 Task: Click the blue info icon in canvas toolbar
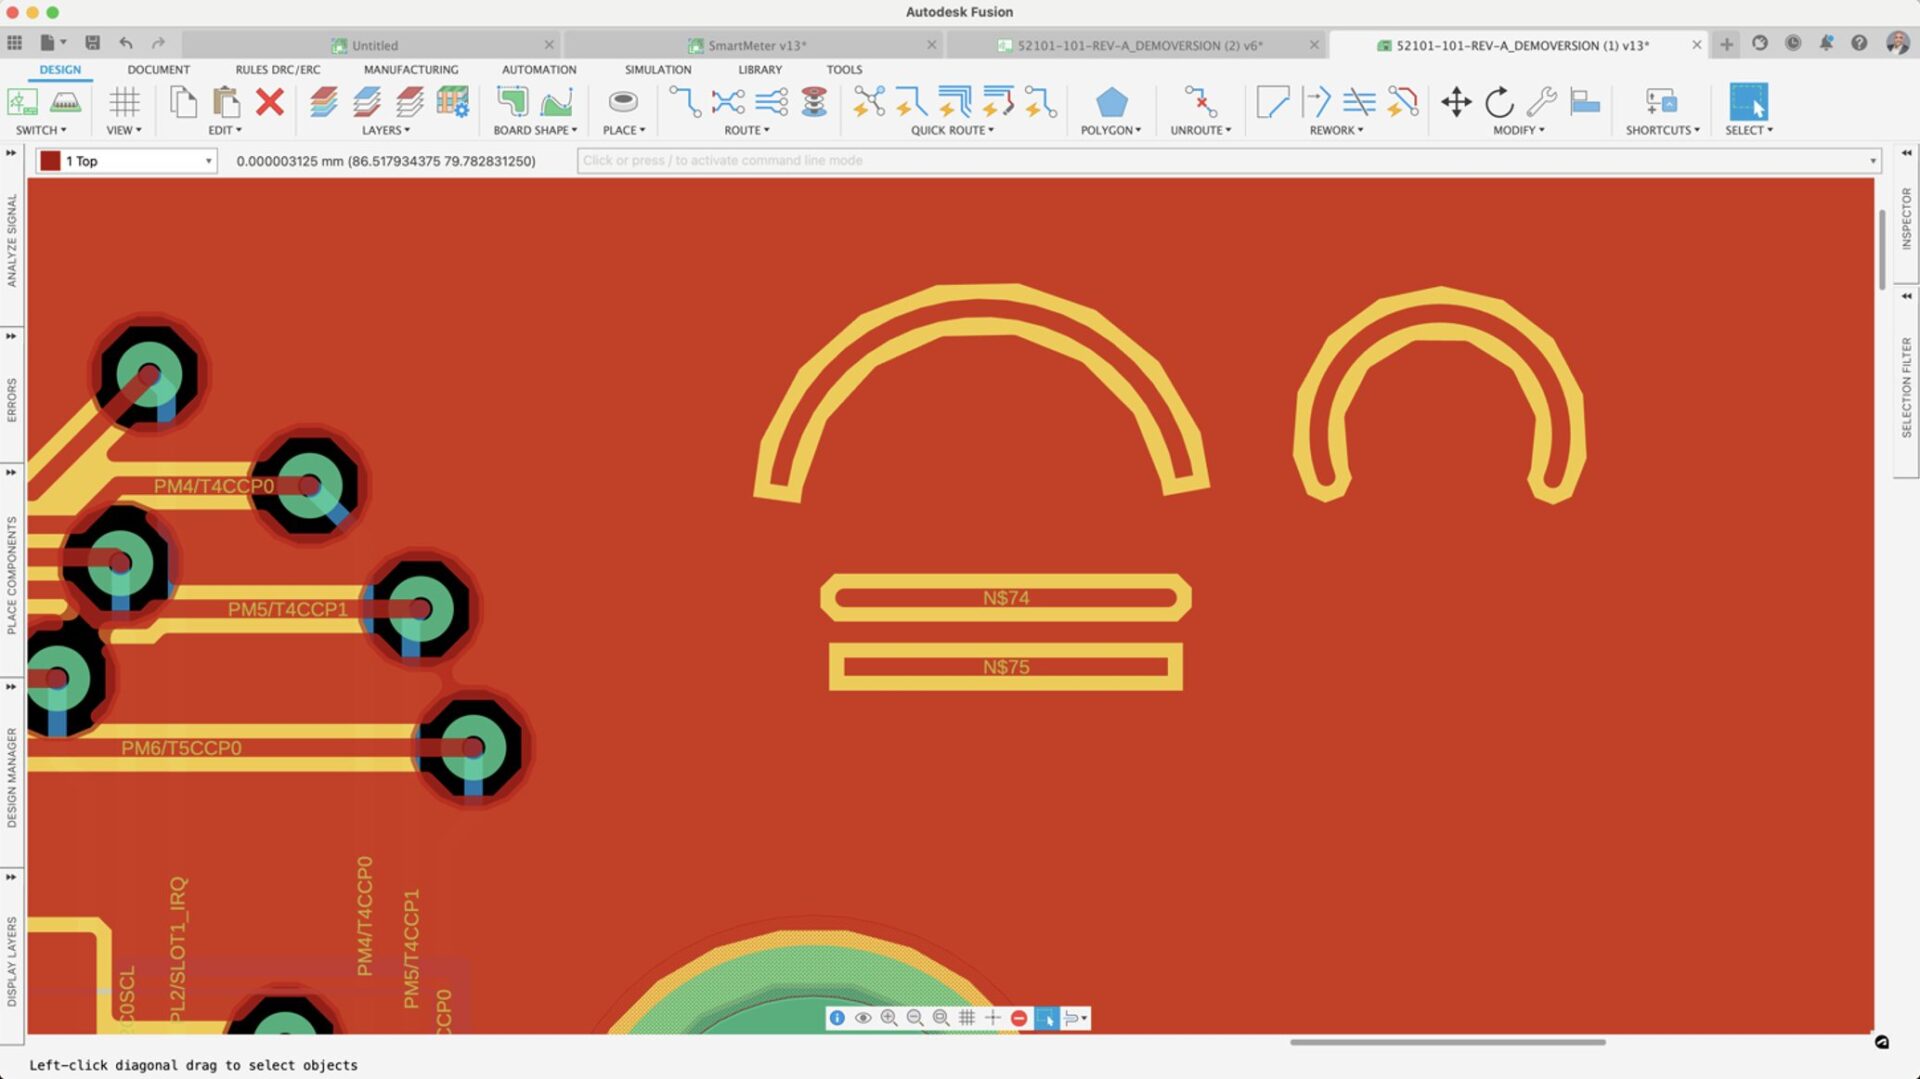pos(837,1018)
